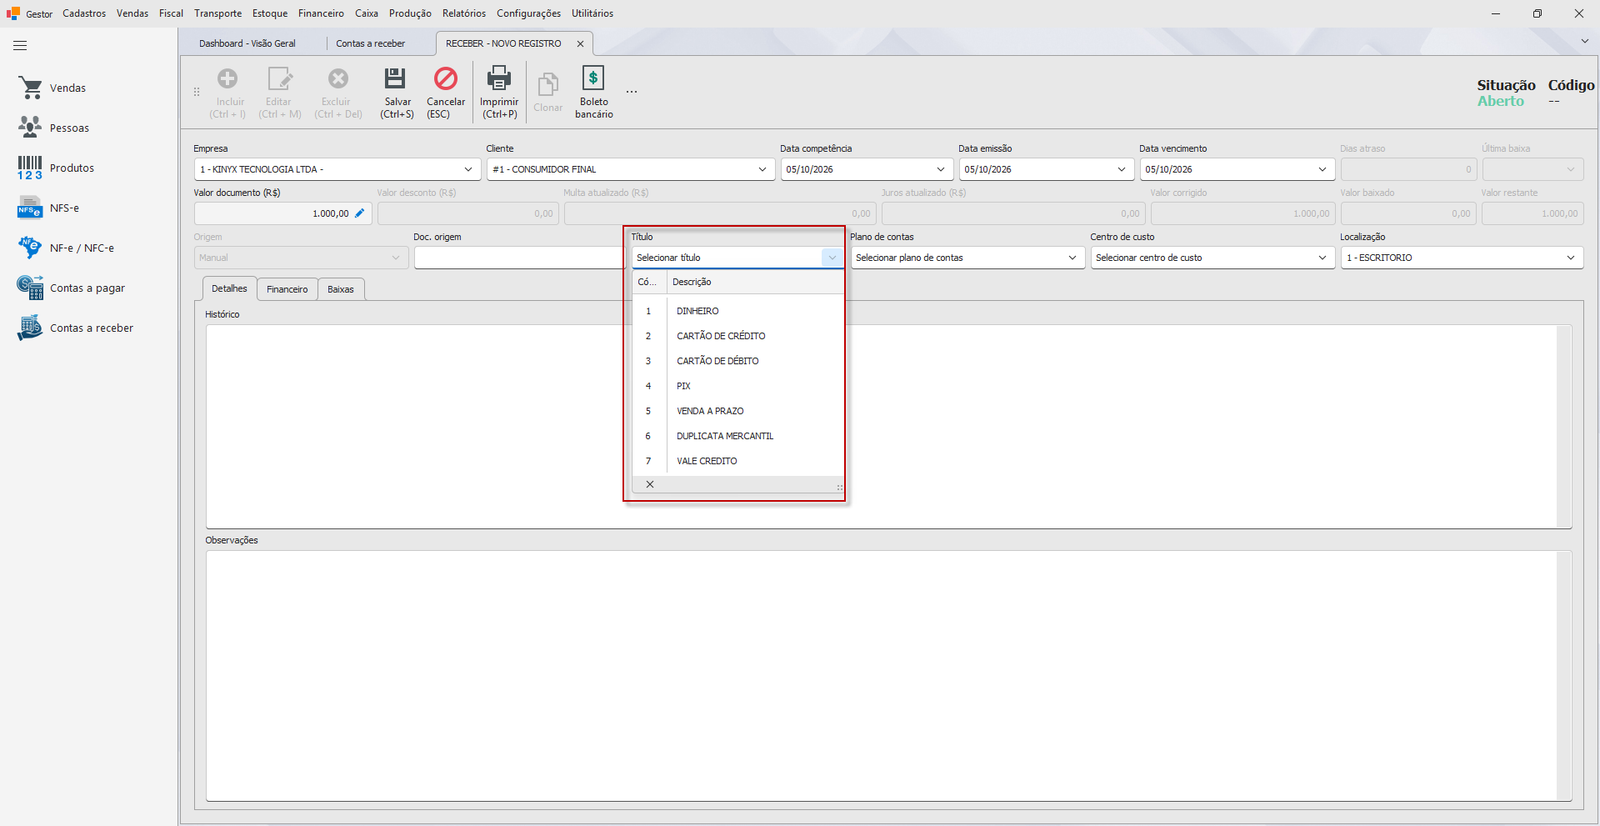Open the Data competência date picker

[x=941, y=170]
